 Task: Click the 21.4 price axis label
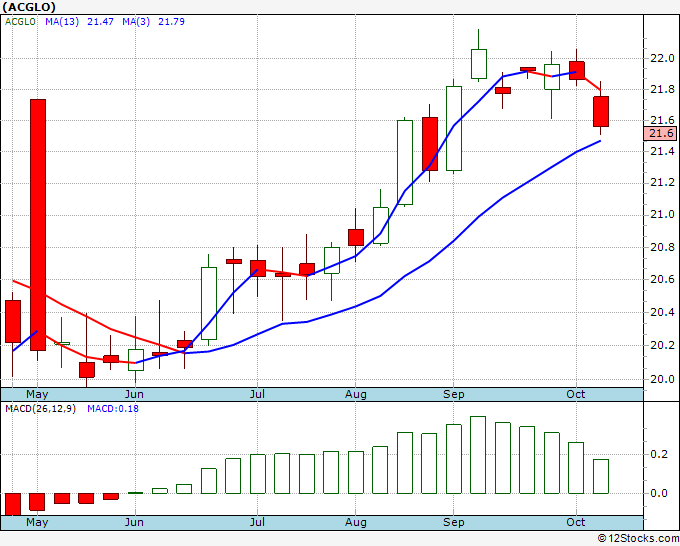[662, 151]
